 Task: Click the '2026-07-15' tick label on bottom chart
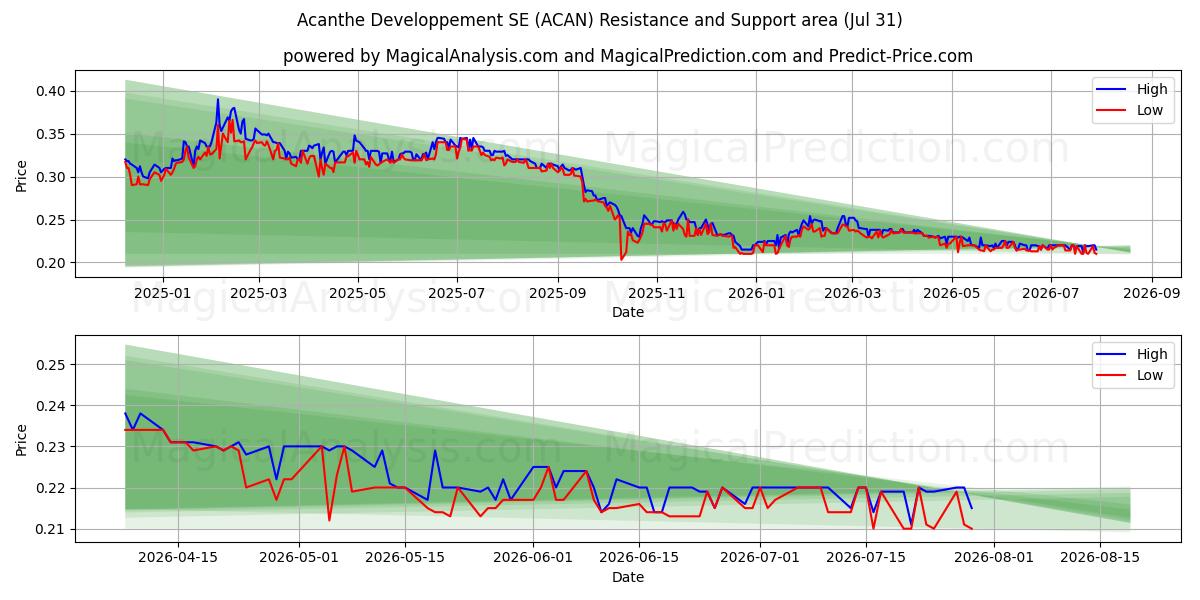click(866, 559)
